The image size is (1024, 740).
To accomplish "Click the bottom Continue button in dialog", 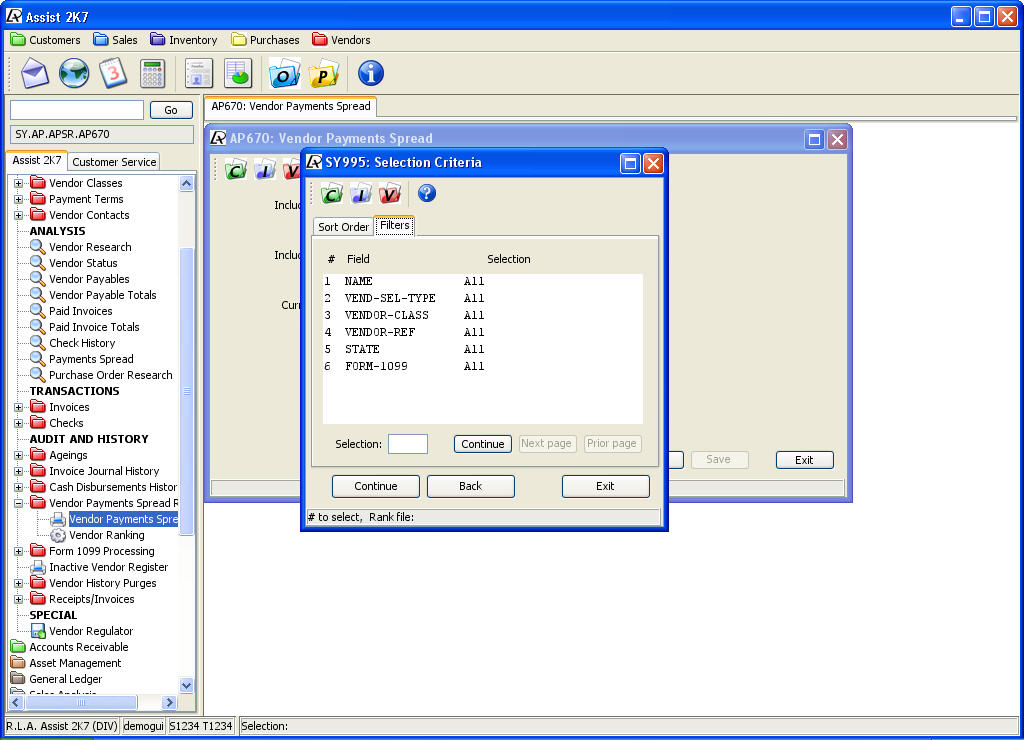I will (376, 486).
